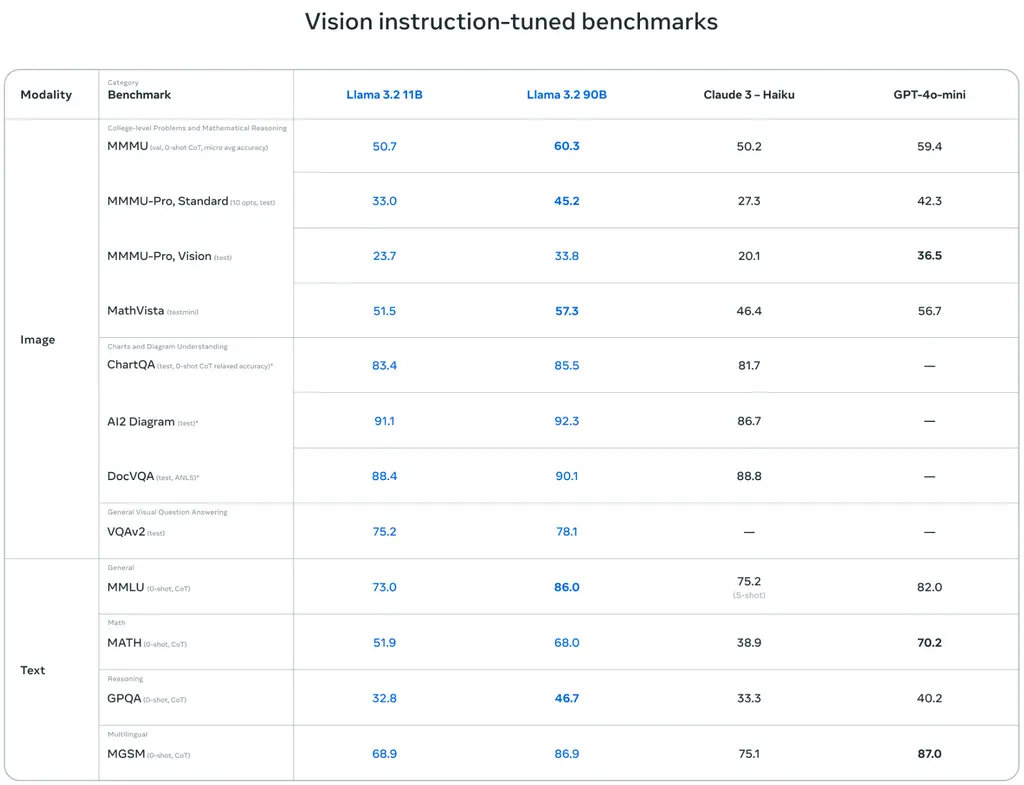Image resolution: width=1024 pixels, height=785 pixels.
Task: Click the MMMU score "50.7" for Llama 11B
Action: pos(385,146)
